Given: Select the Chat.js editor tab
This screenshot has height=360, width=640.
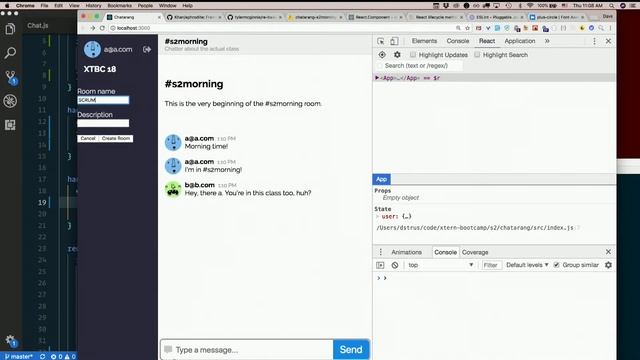Looking at the screenshot, I should pos(38,25).
